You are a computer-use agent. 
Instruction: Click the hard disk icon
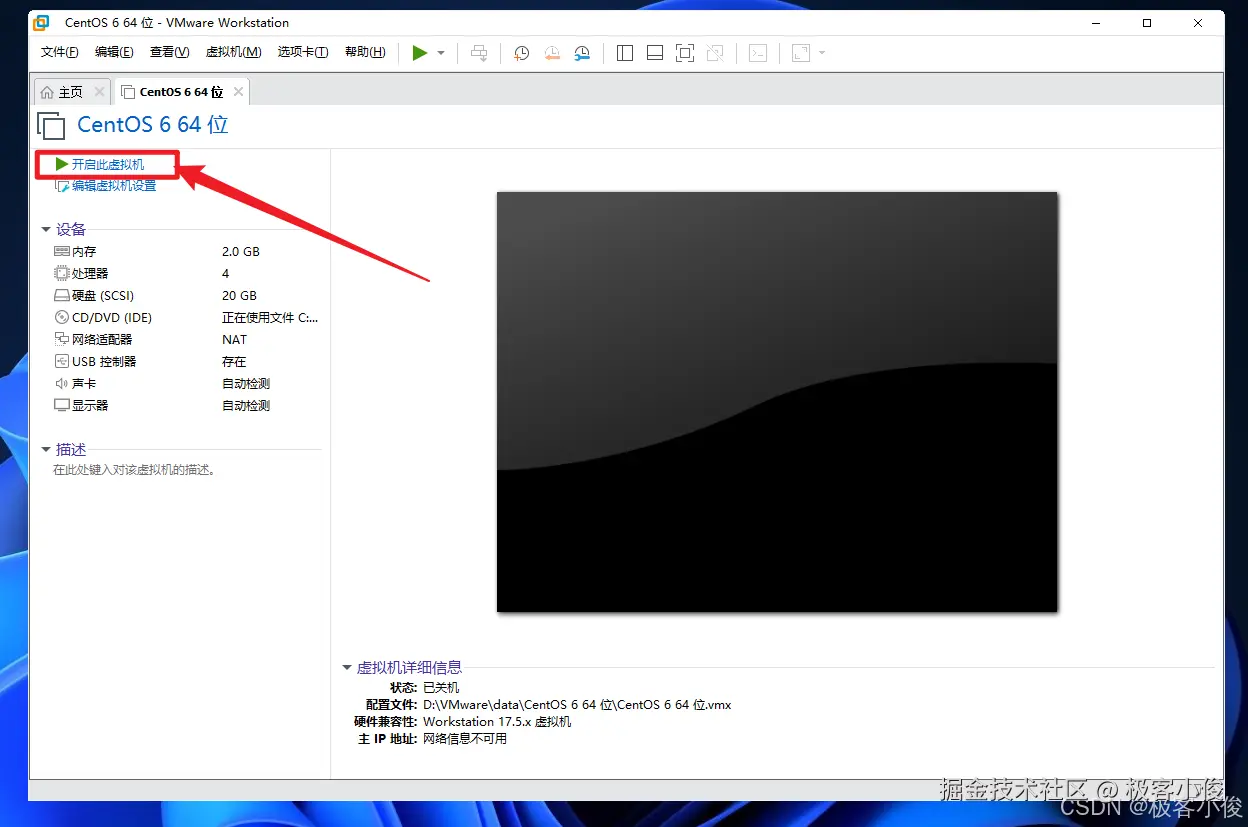(62, 296)
